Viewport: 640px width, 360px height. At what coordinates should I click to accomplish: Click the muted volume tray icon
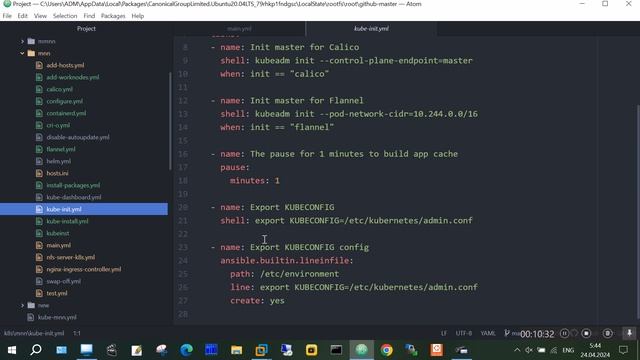[529, 350]
